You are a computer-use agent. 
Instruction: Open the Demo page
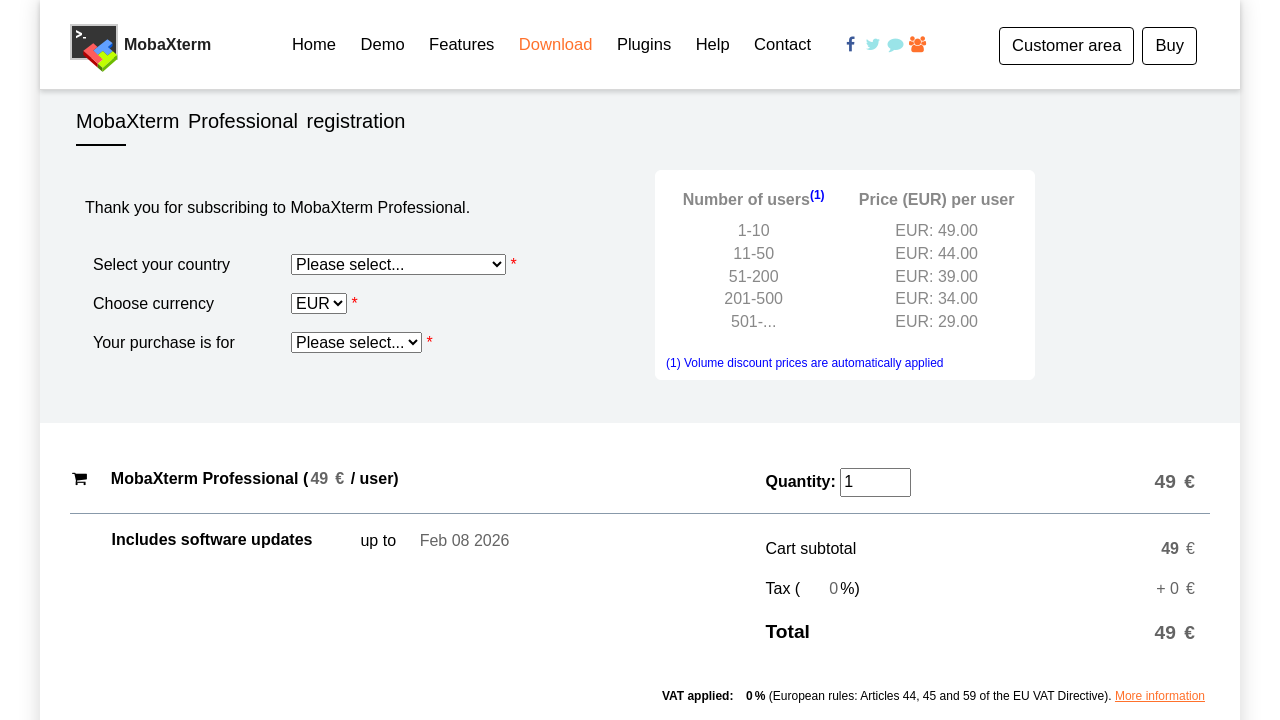(382, 45)
